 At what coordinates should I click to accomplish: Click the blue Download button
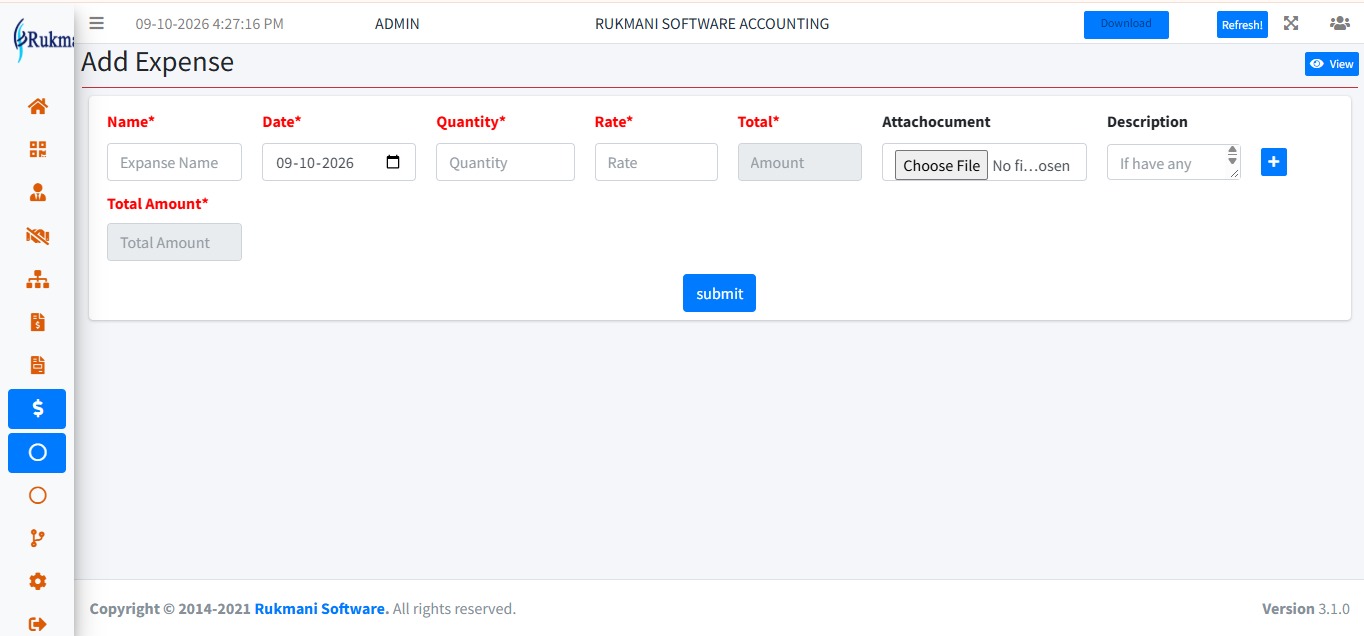1126,24
